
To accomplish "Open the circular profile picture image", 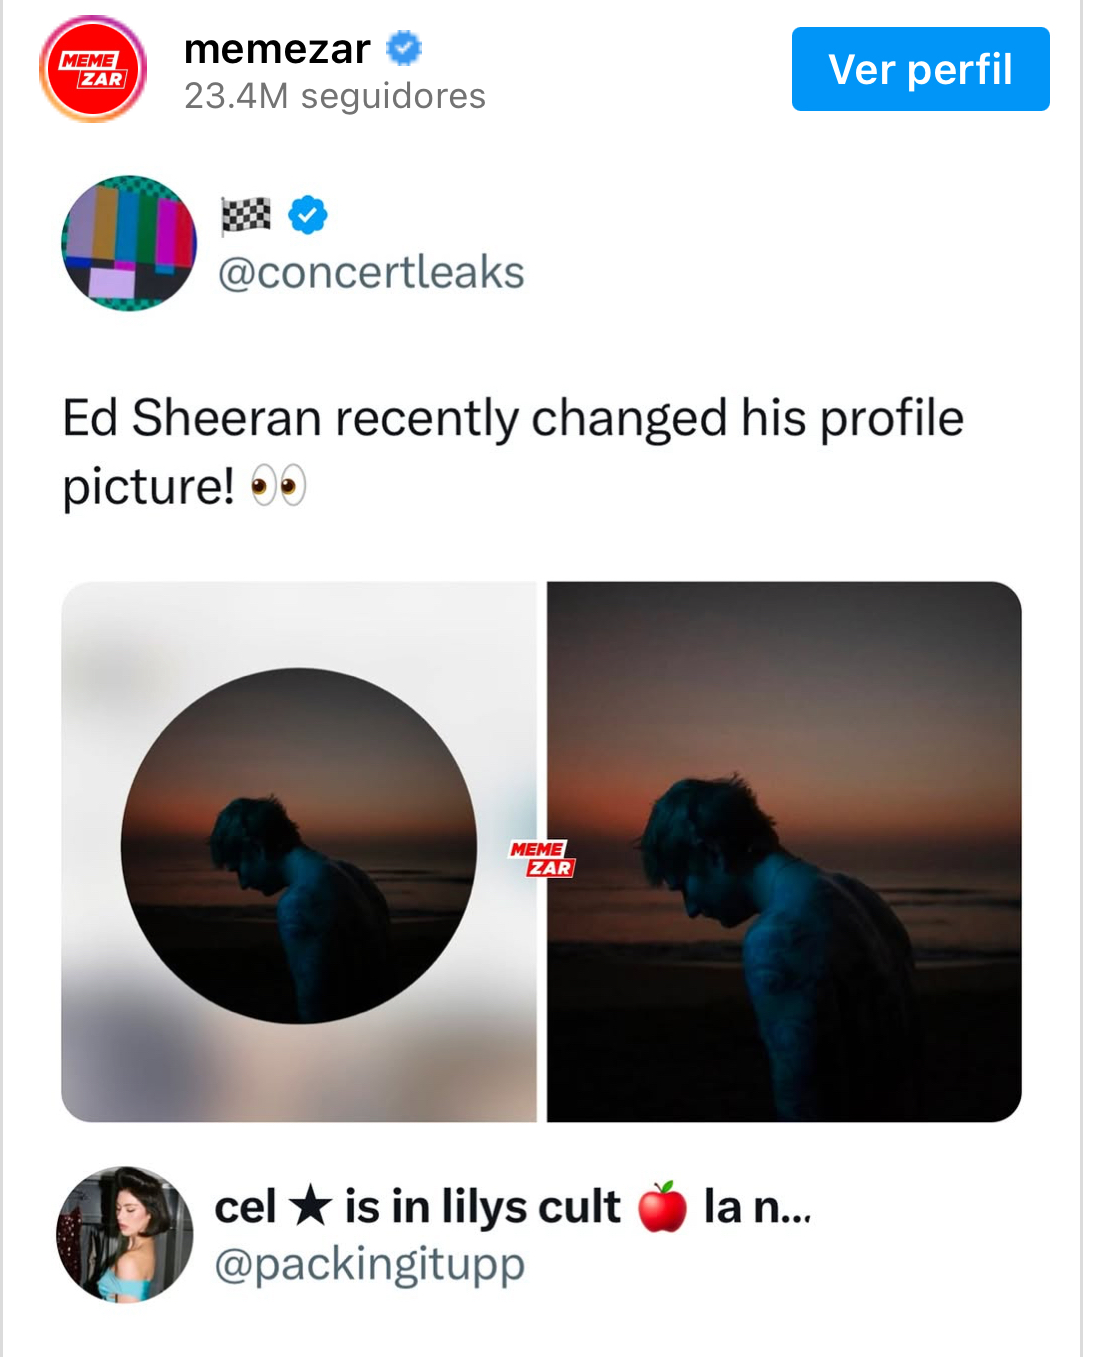I will click(299, 846).
